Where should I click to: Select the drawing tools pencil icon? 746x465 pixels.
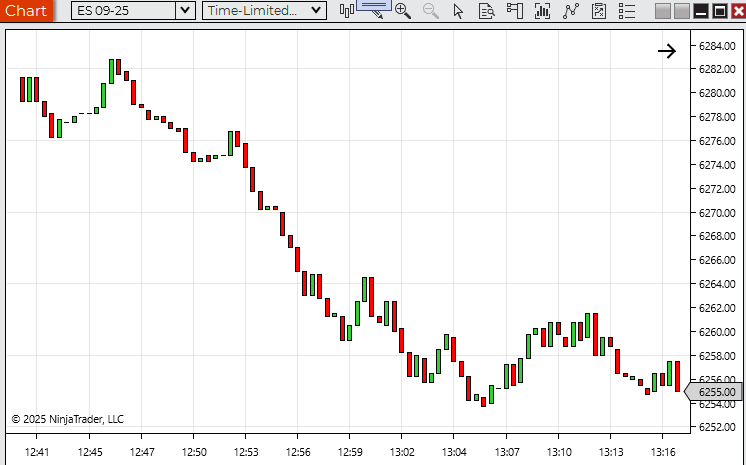coord(374,10)
